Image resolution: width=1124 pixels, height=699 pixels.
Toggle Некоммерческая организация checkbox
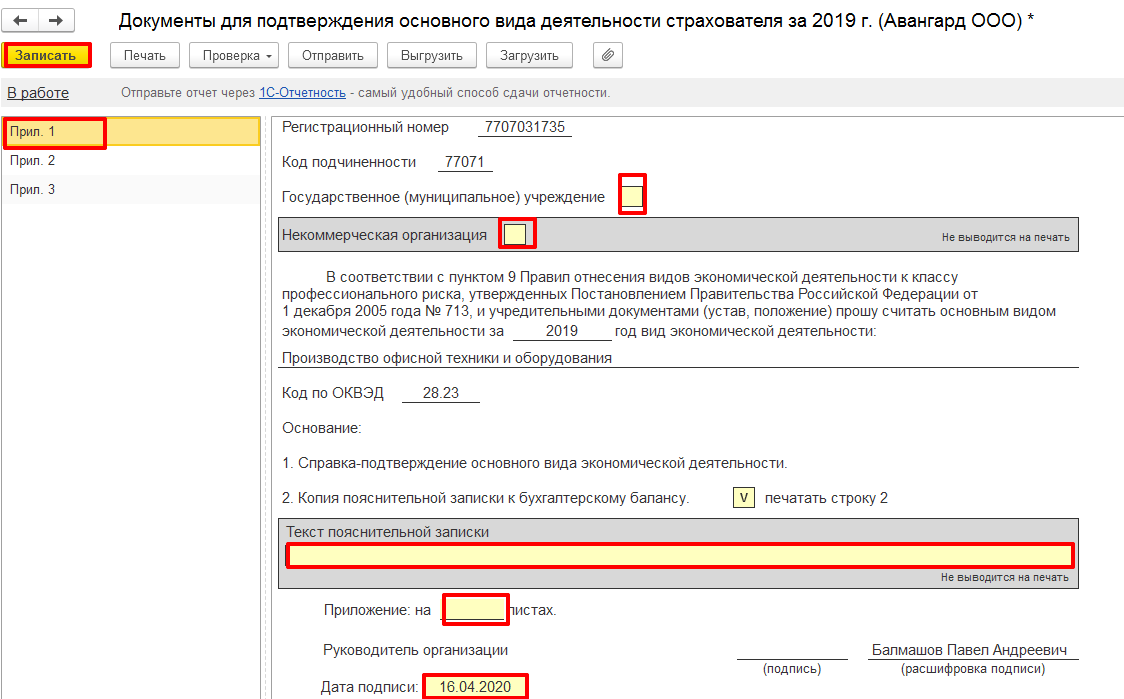pyautogui.click(x=515, y=235)
